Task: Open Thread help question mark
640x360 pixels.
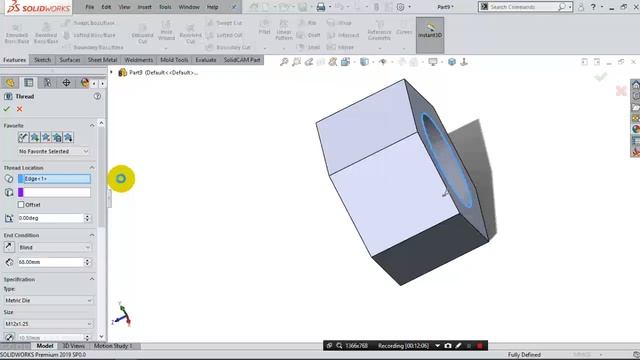Action: pos(97,96)
